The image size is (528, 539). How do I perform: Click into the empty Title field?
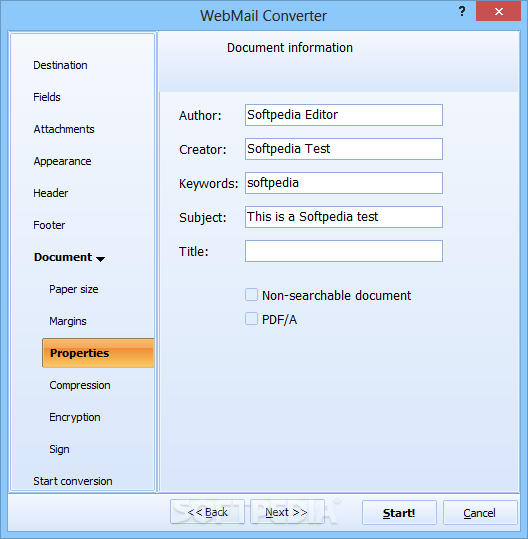click(x=344, y=251)
